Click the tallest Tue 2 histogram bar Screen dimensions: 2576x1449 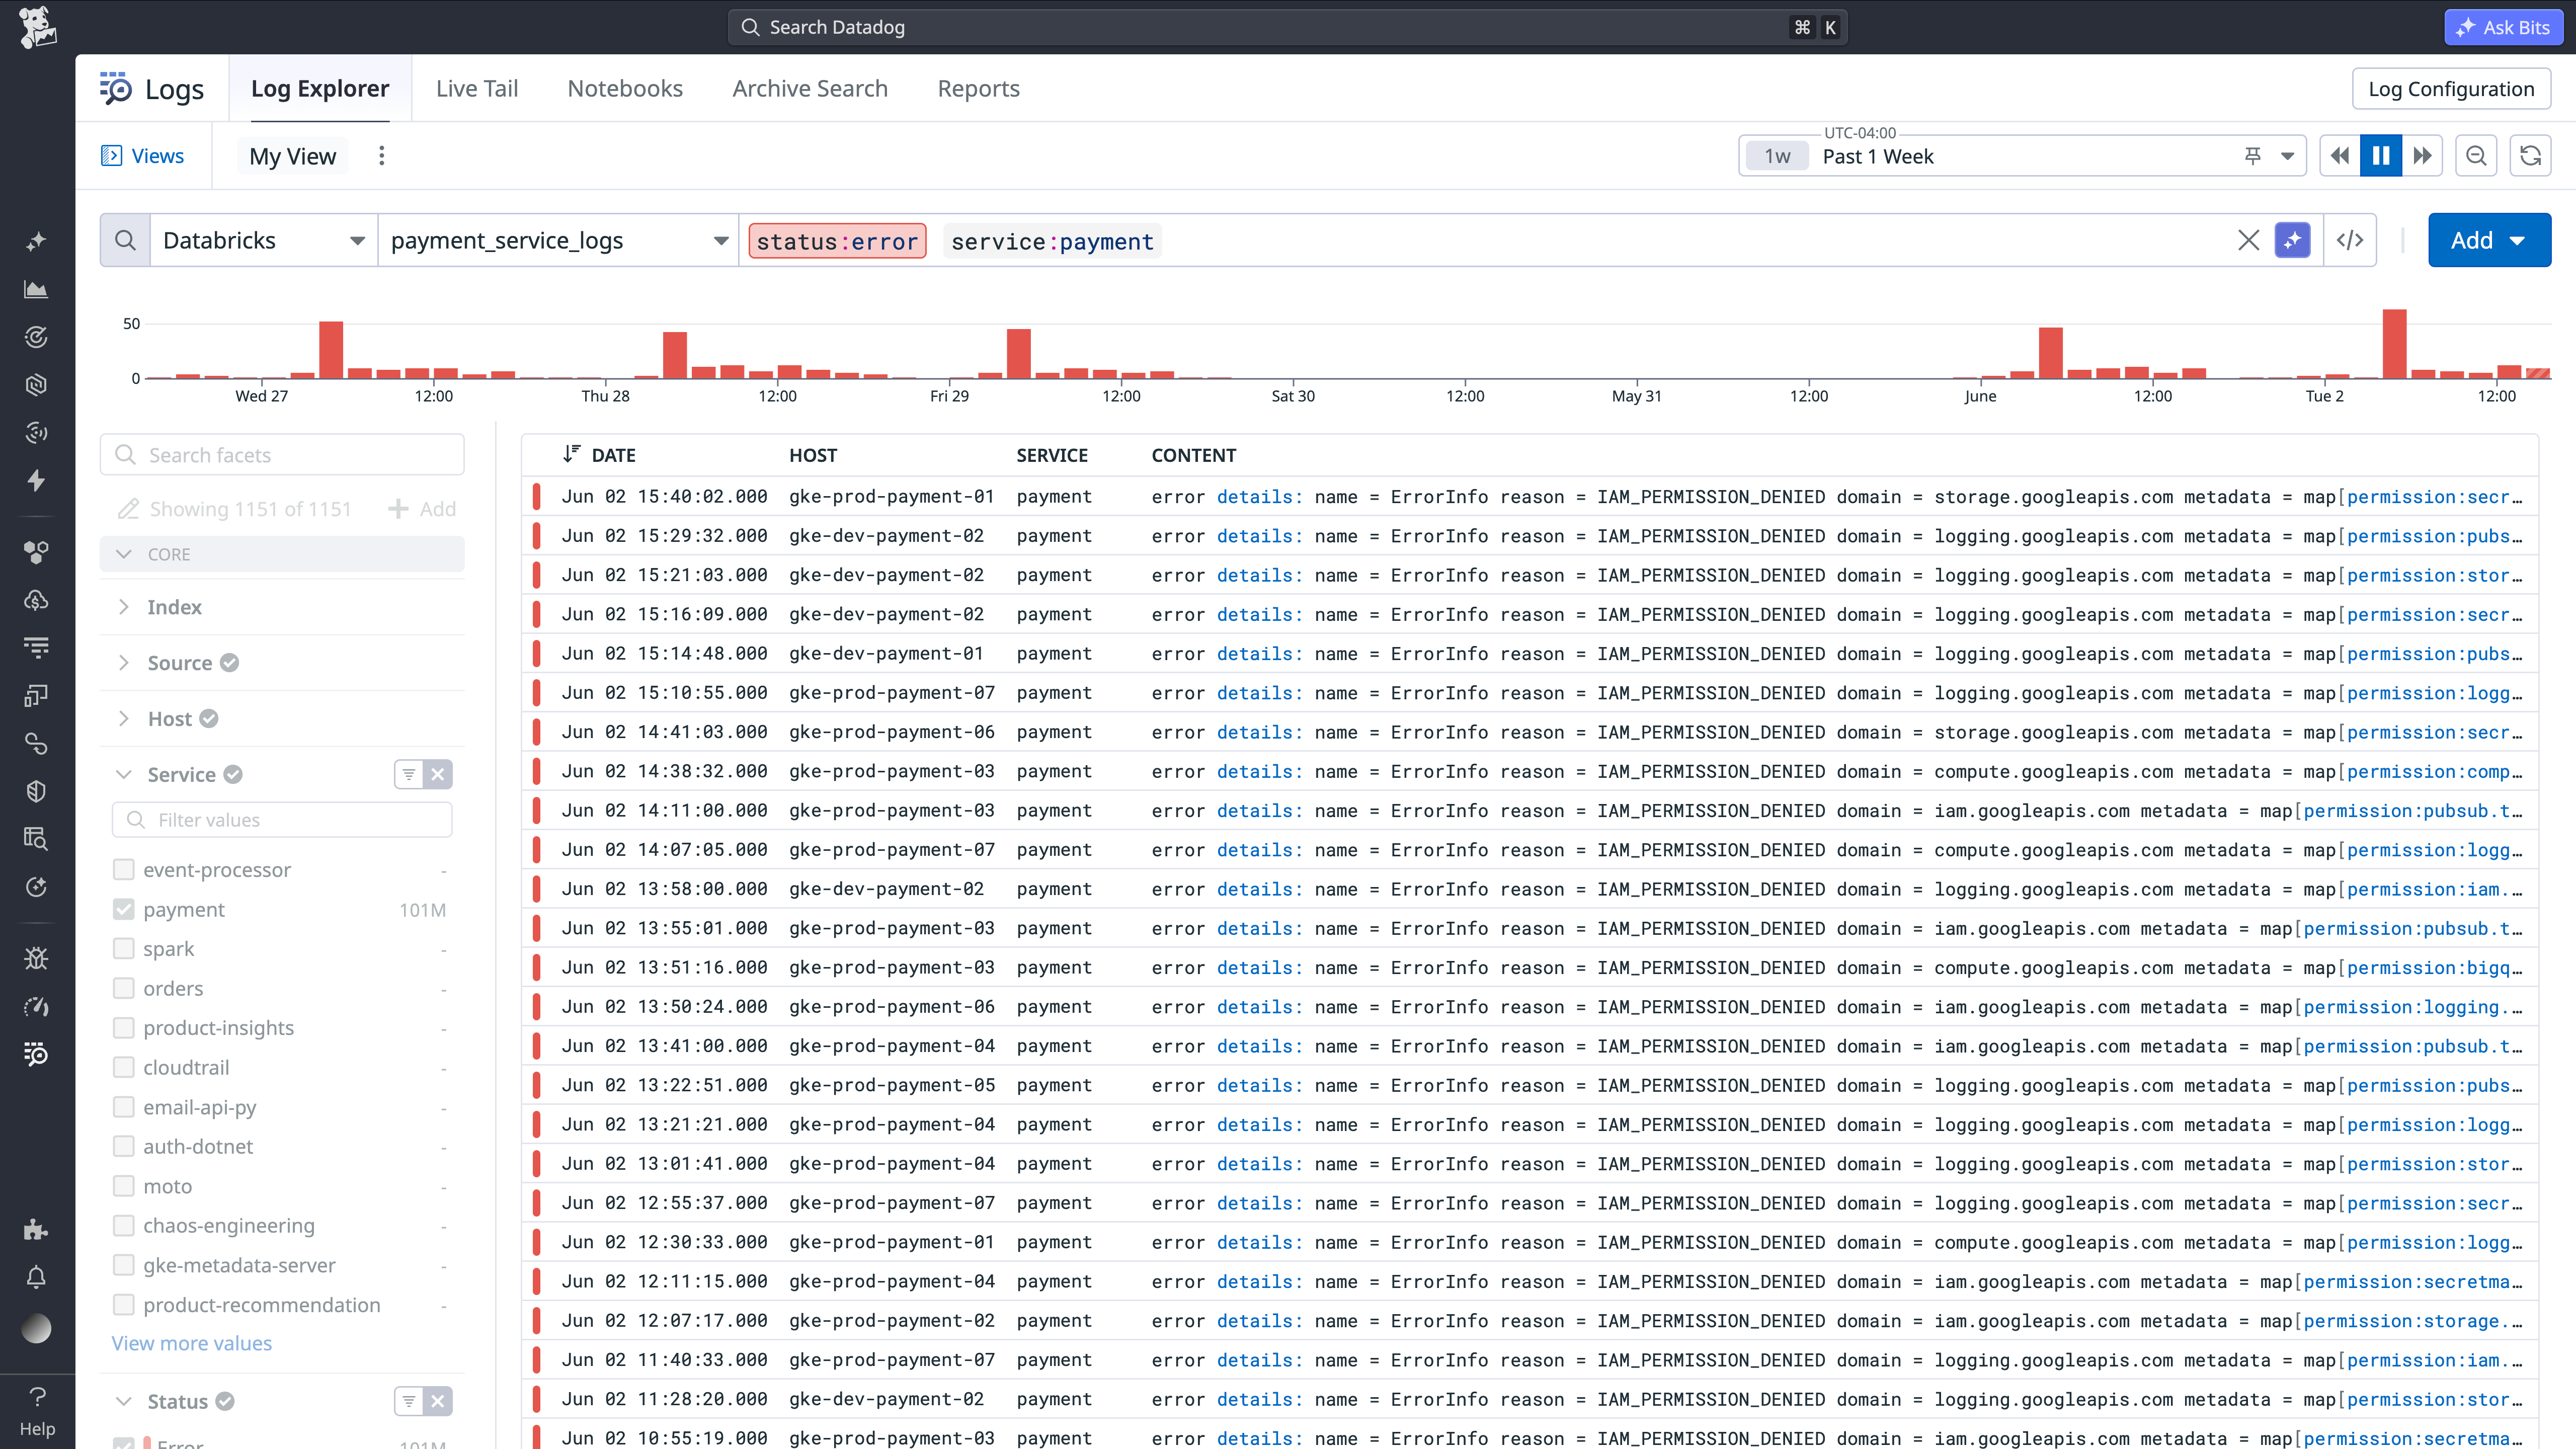(x=2394, y=343)
